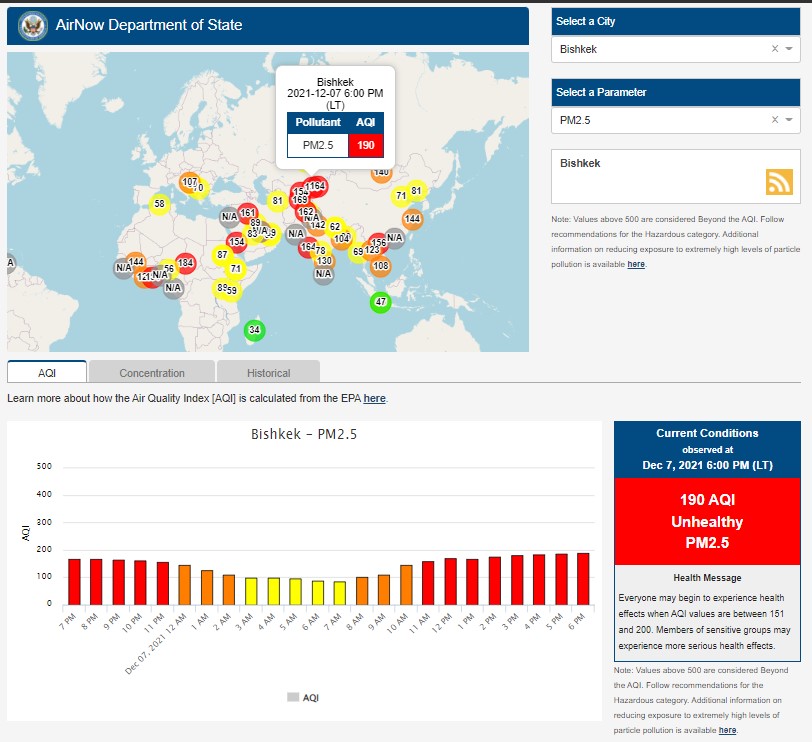
Task: Click the yellow map marker showing 58
Action: [158, 205]
